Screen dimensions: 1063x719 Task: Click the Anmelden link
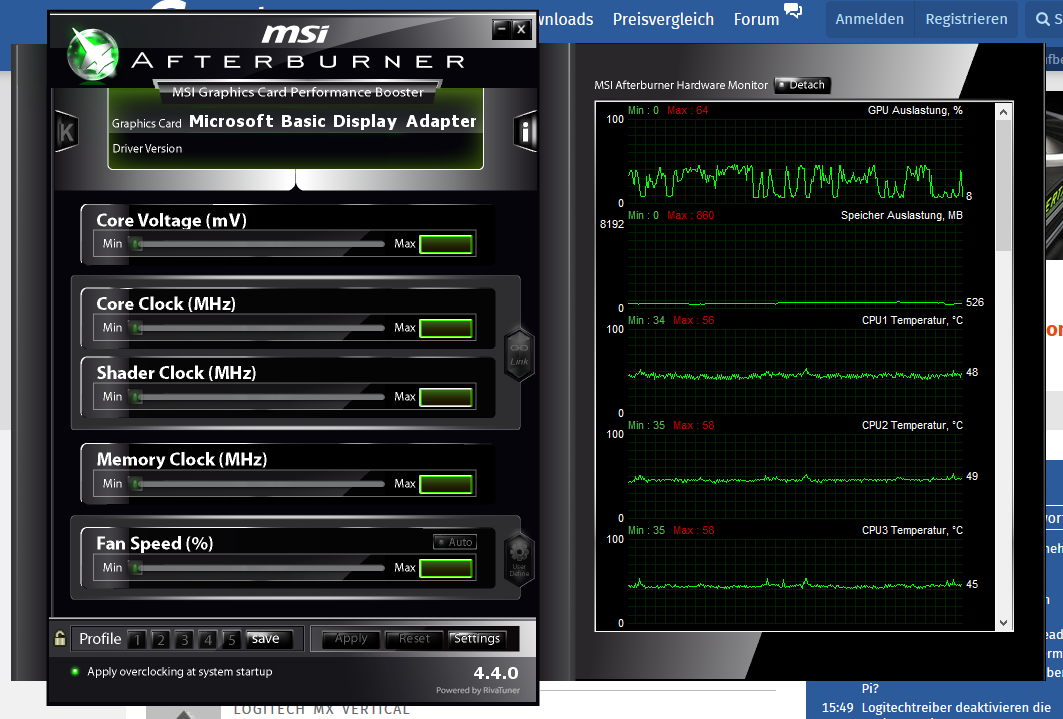tap(869, 19)
